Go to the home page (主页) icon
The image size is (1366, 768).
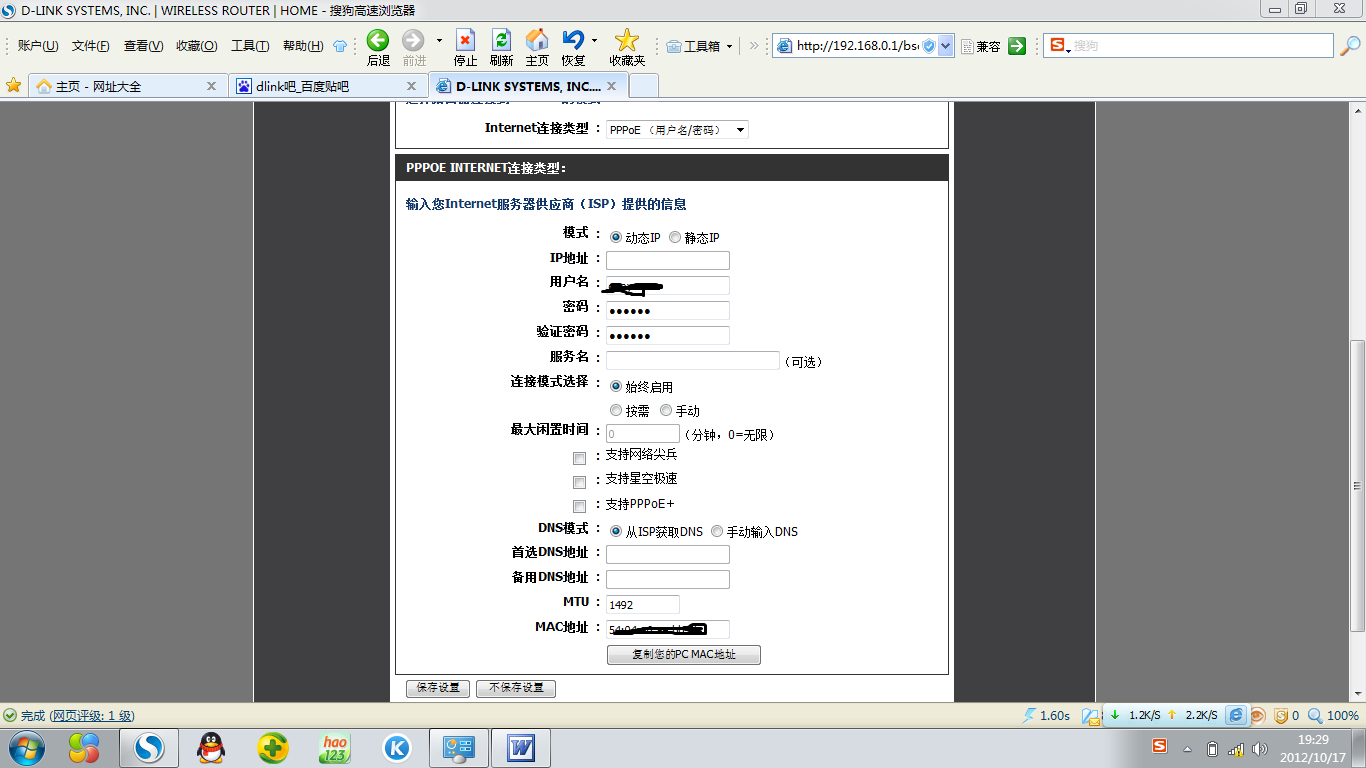tap(537, 40)
